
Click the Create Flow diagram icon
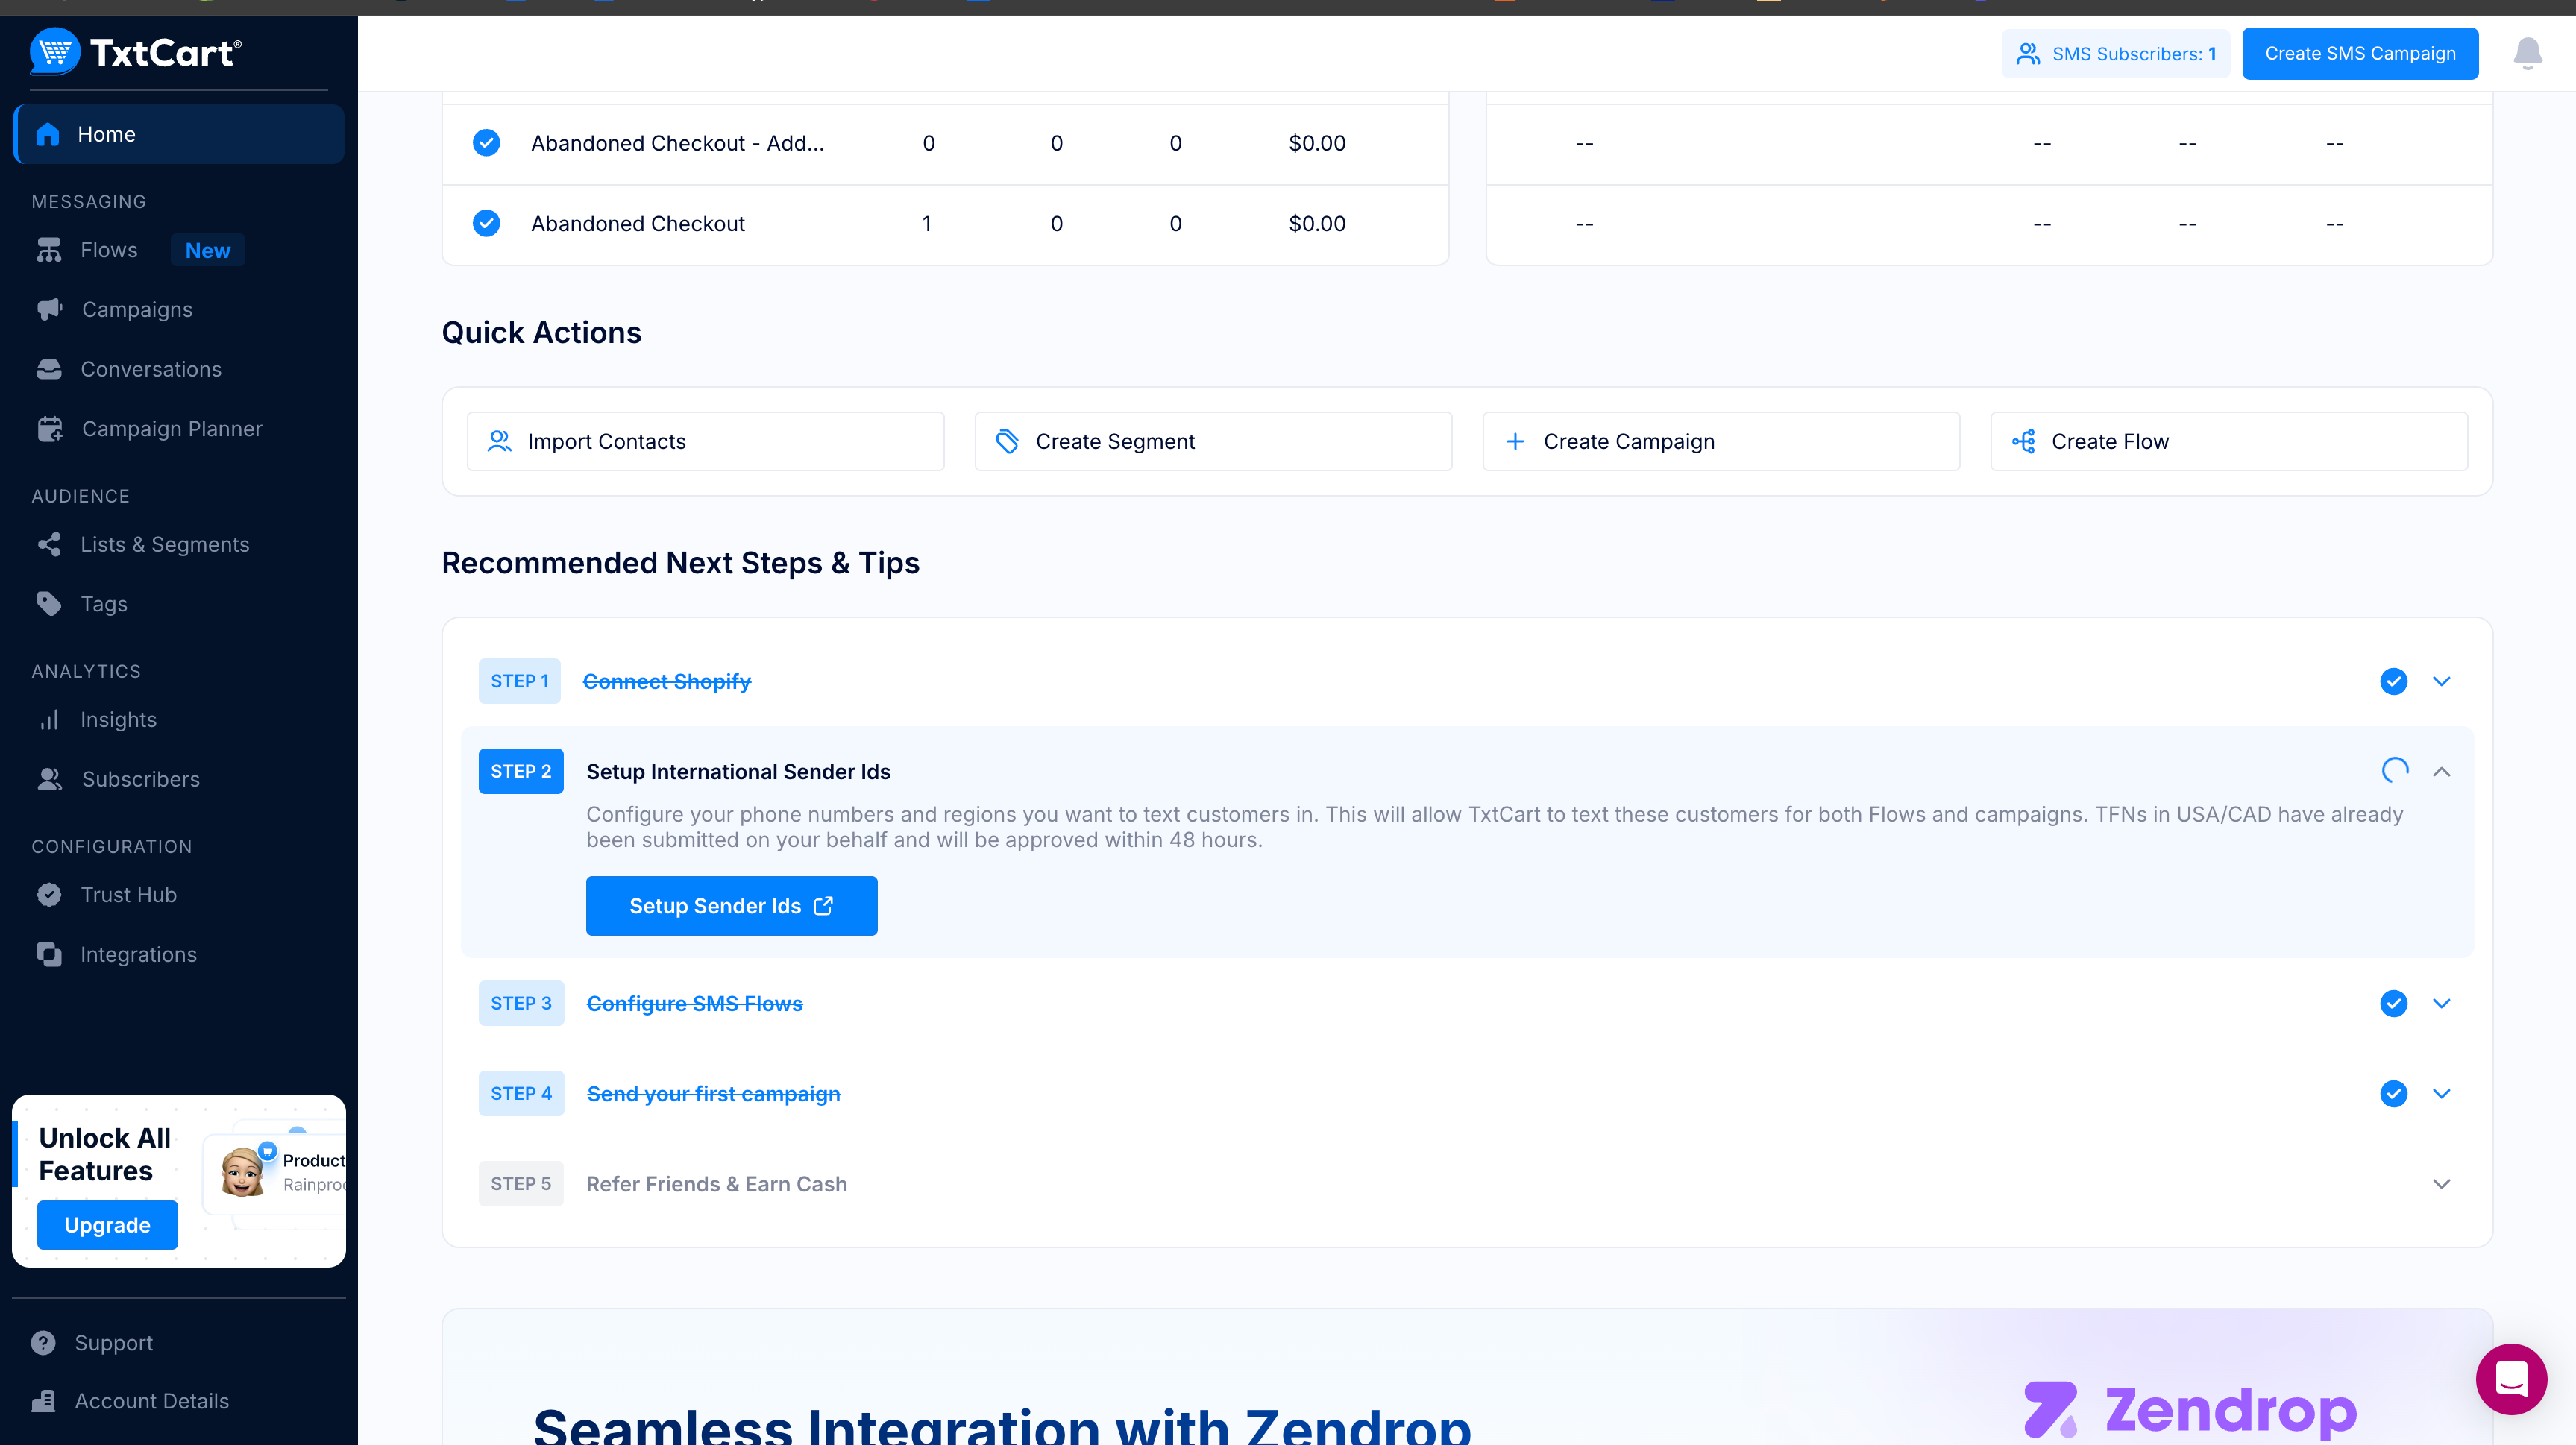coord(2023,441)
